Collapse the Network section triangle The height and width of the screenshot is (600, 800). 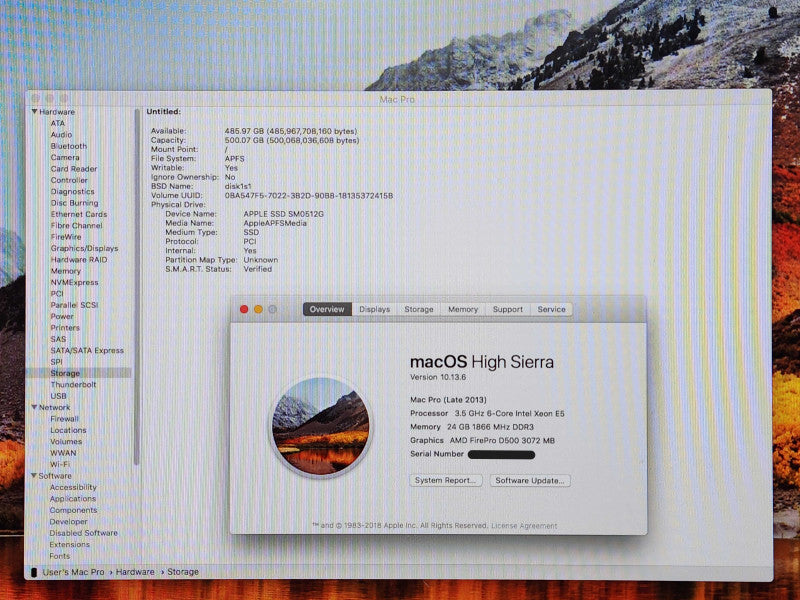pyautogui.click(x=34, y=407)
